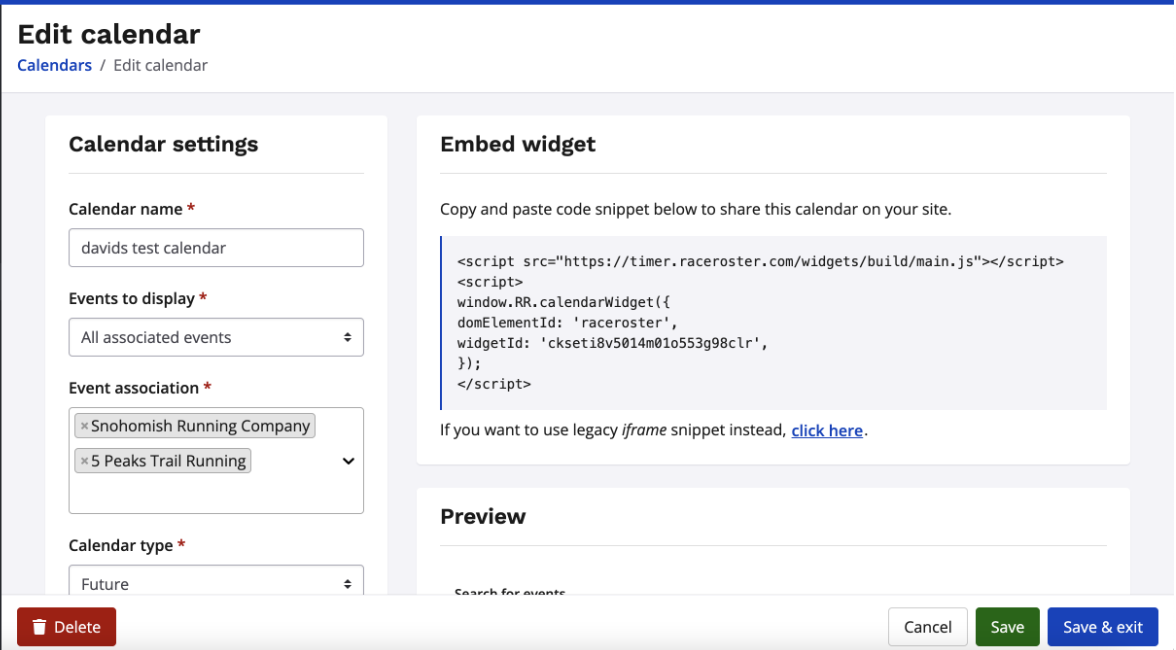1176x650 pixels.
Task: Select the 5 Peaks Trail Running tag label
Action: click(168, 462)
